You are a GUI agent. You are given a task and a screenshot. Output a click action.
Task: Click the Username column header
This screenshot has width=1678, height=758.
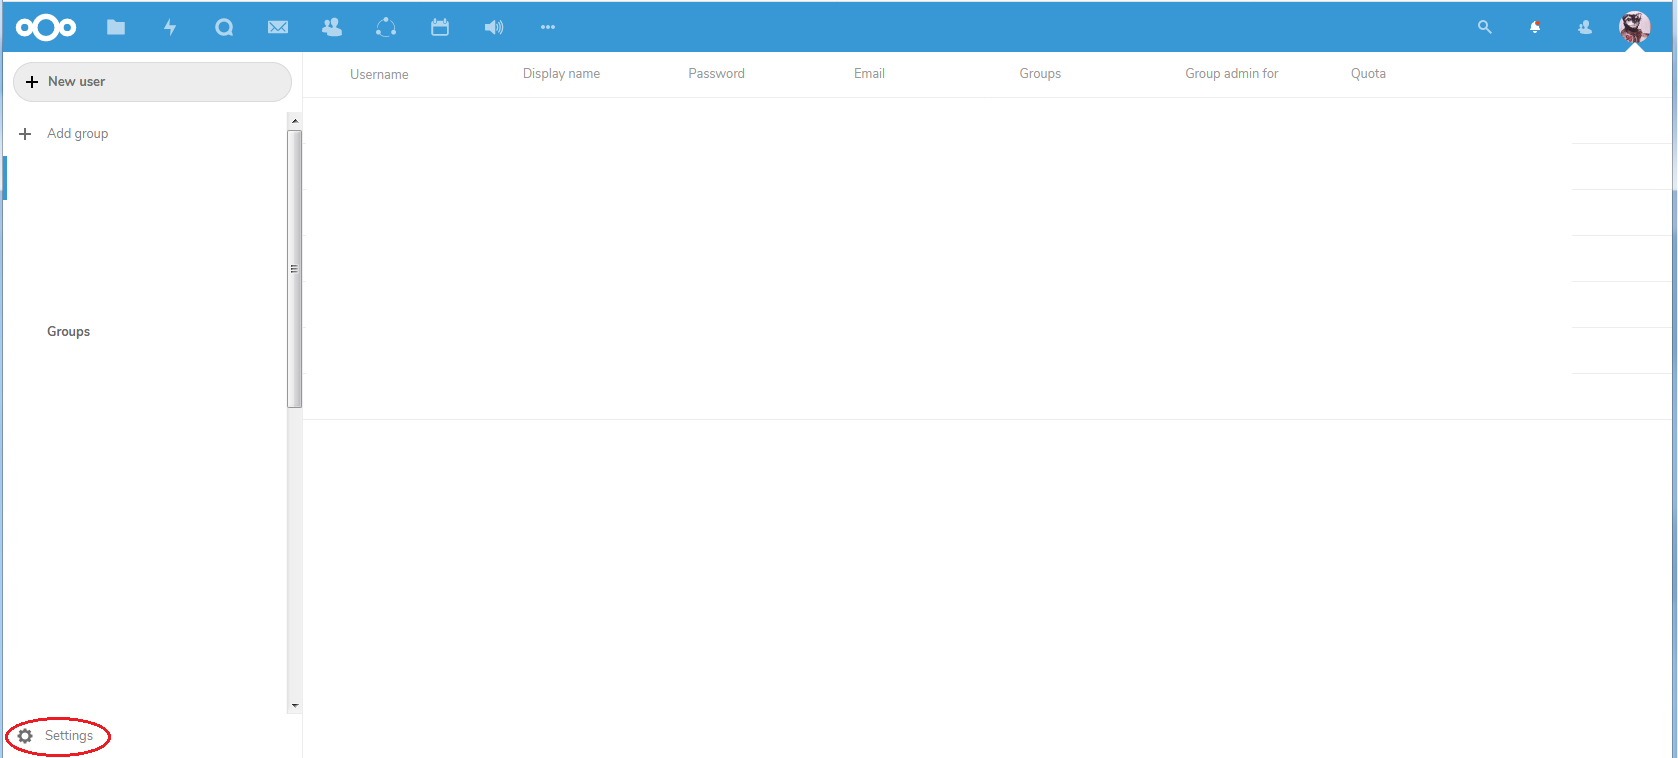pos(379,74)
